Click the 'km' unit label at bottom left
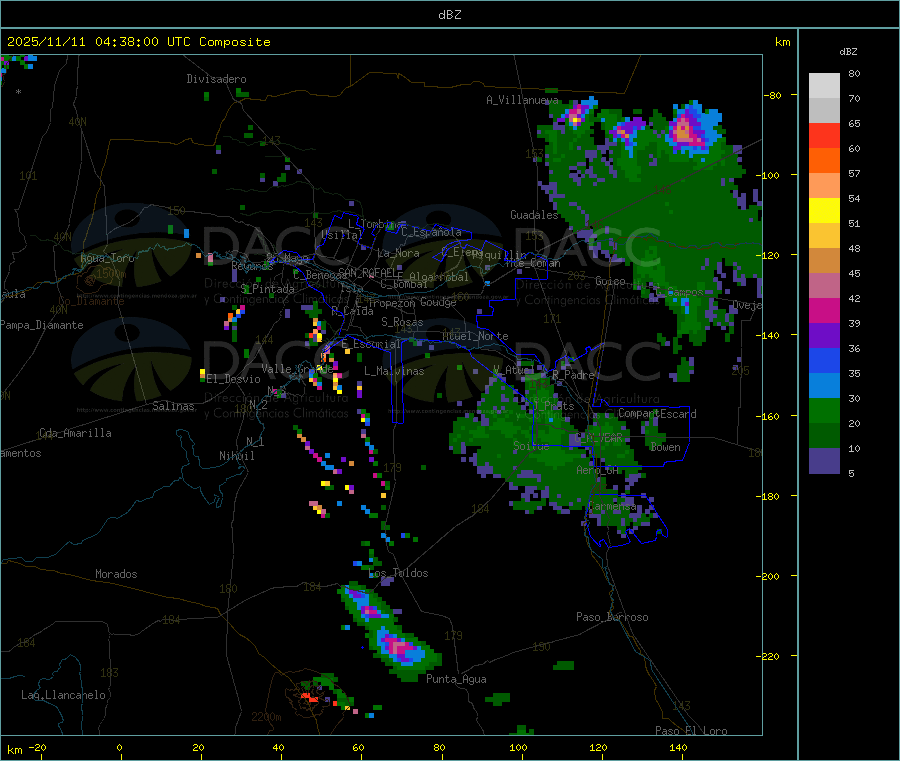 click(14, 750)
